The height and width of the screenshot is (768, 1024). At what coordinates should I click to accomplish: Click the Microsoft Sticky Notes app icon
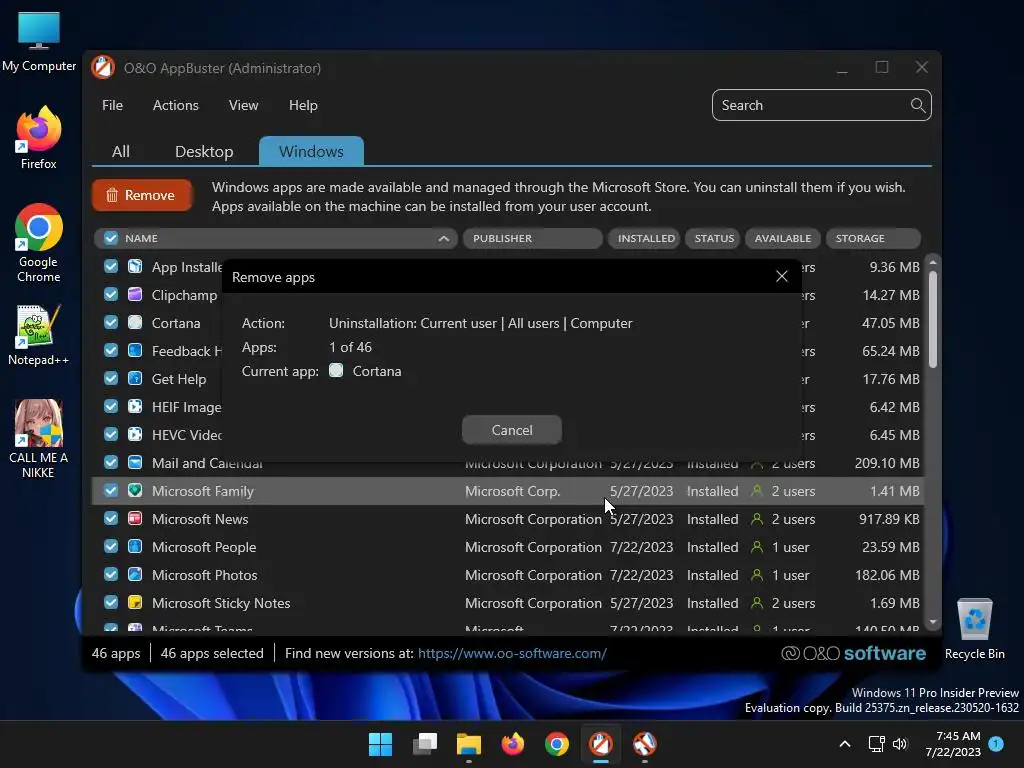[x=135, y=603]
